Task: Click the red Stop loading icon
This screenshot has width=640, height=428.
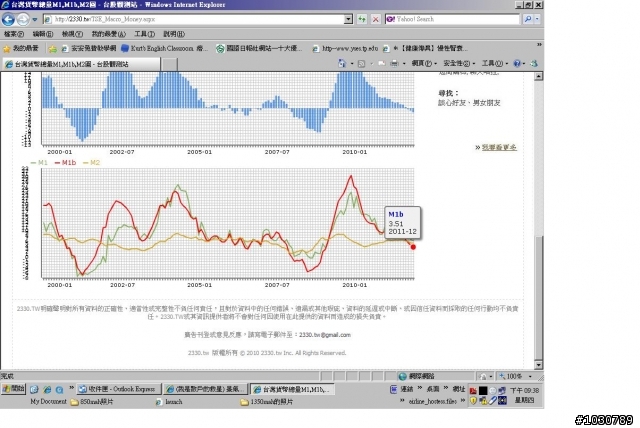Action: 376,19
